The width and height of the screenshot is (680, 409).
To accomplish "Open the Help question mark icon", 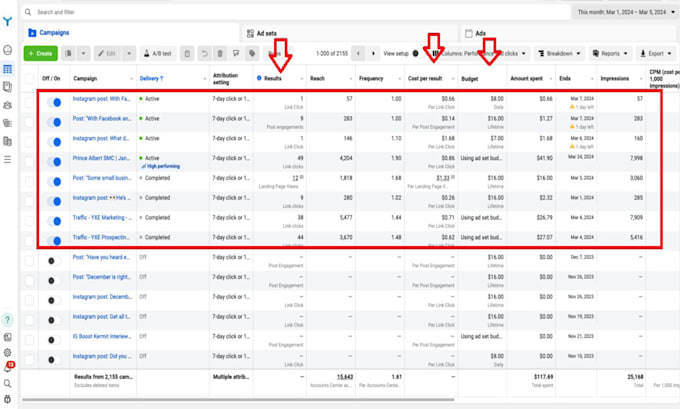I will (x=7, y=320).
